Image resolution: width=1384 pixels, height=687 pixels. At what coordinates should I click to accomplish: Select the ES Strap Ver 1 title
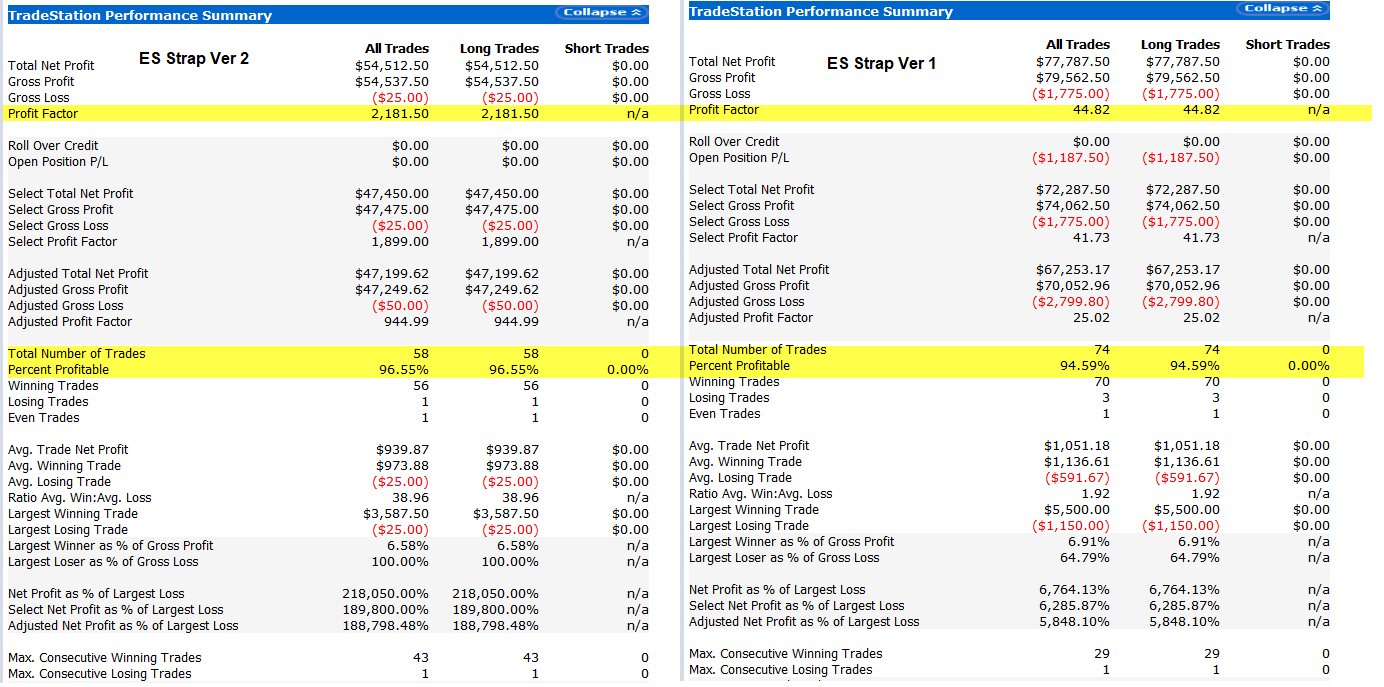pos(882,63)
